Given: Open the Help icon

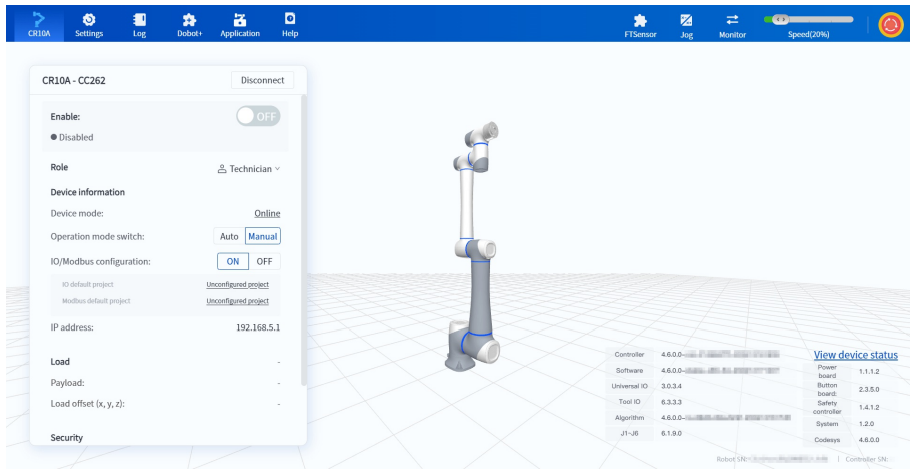Looking at the screenshot, I should click(290, 19).
